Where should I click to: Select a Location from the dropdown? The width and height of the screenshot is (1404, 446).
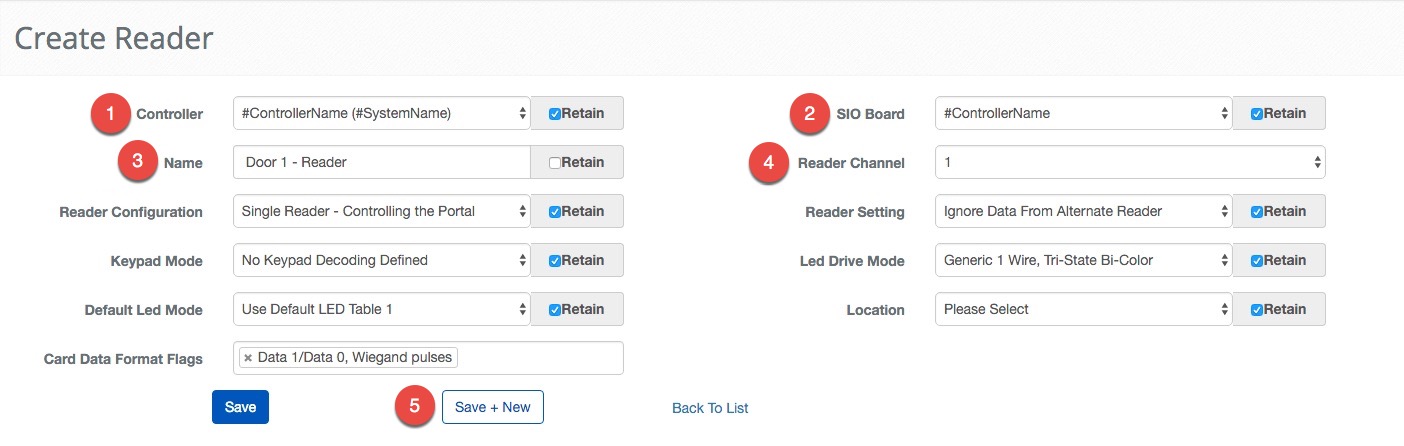[1083, 309]
